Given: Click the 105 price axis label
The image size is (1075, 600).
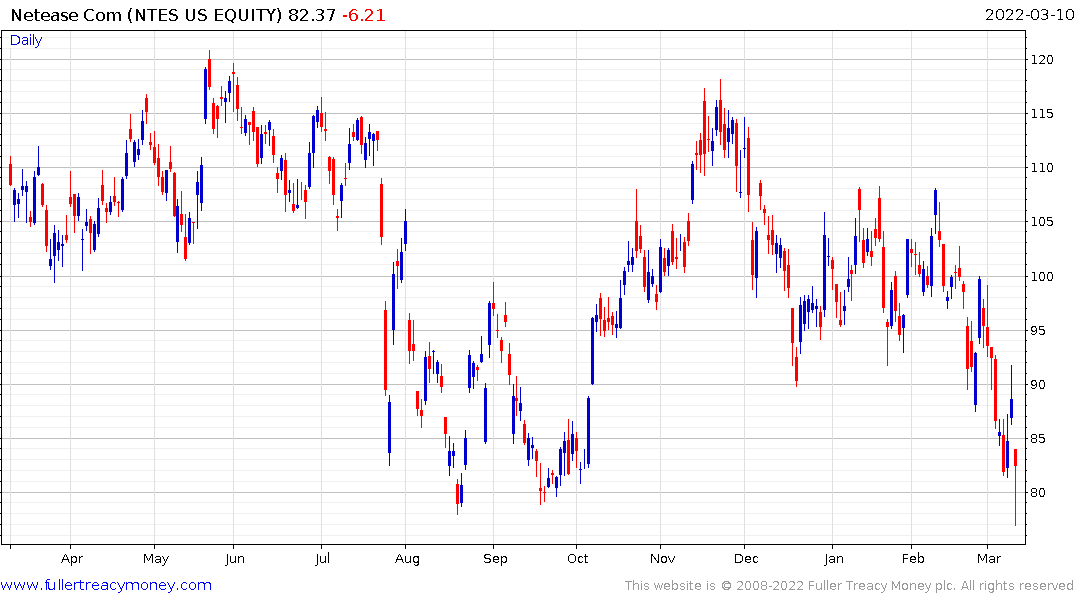Looking at the screenshot, I should [x=1042, y=221].
